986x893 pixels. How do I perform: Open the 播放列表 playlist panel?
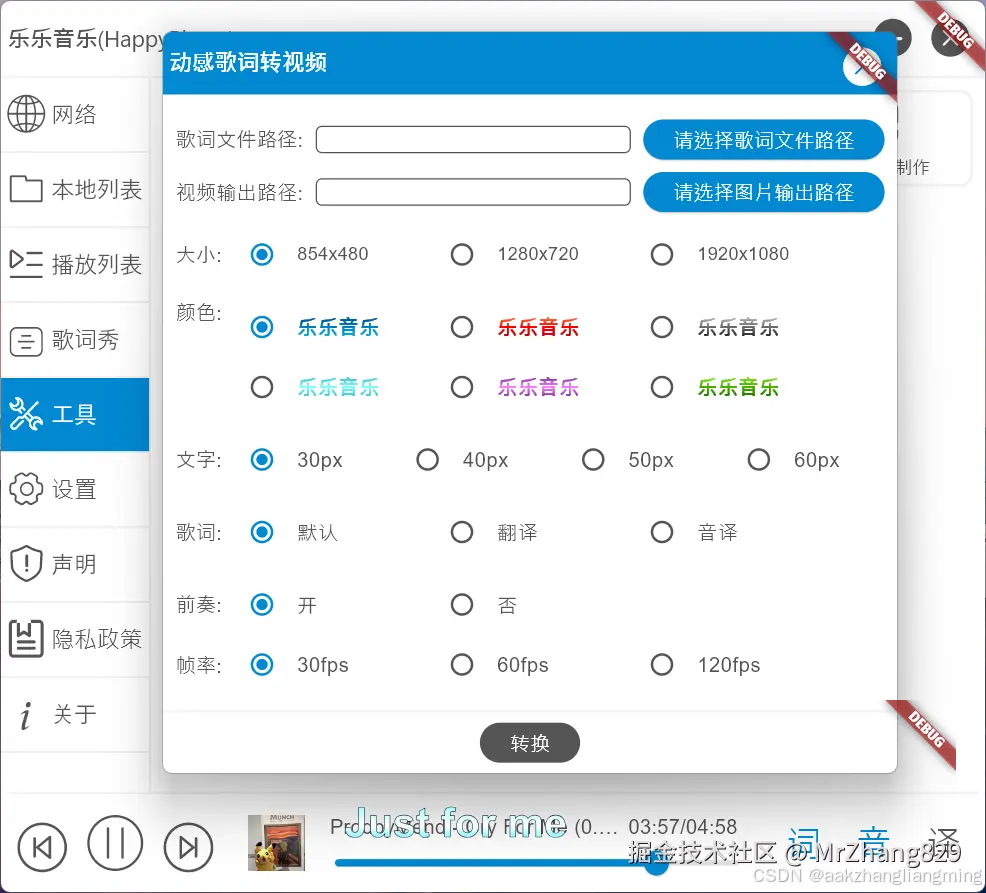[x=75, y=264]
